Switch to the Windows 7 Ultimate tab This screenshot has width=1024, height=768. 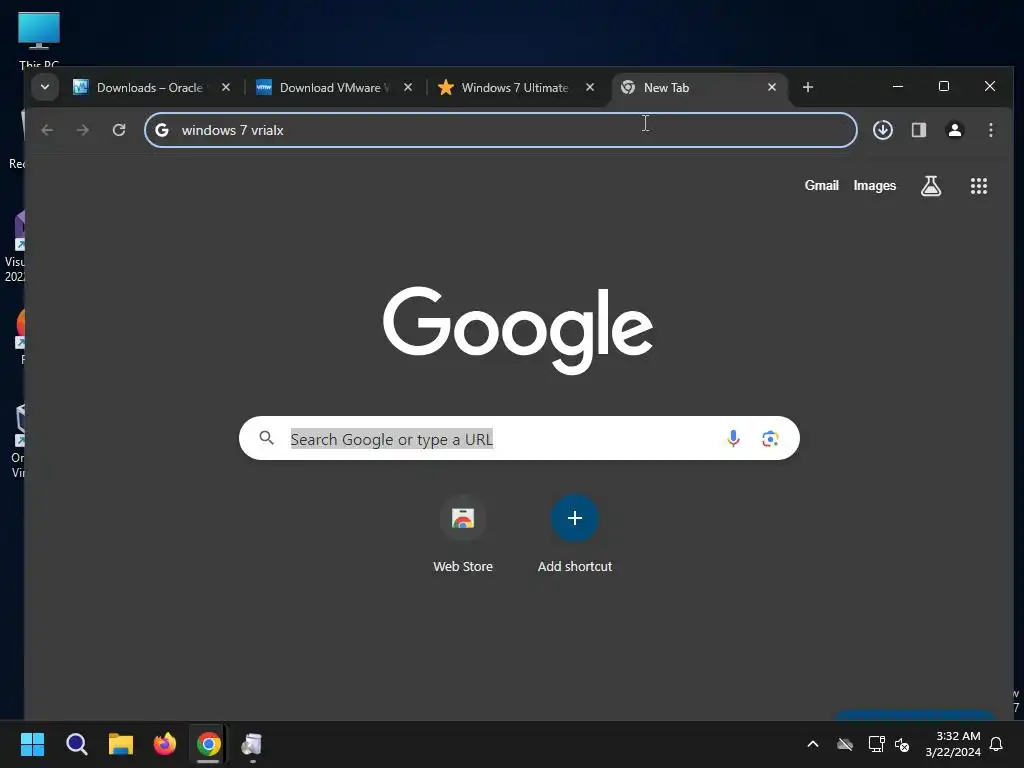point(517,88)
